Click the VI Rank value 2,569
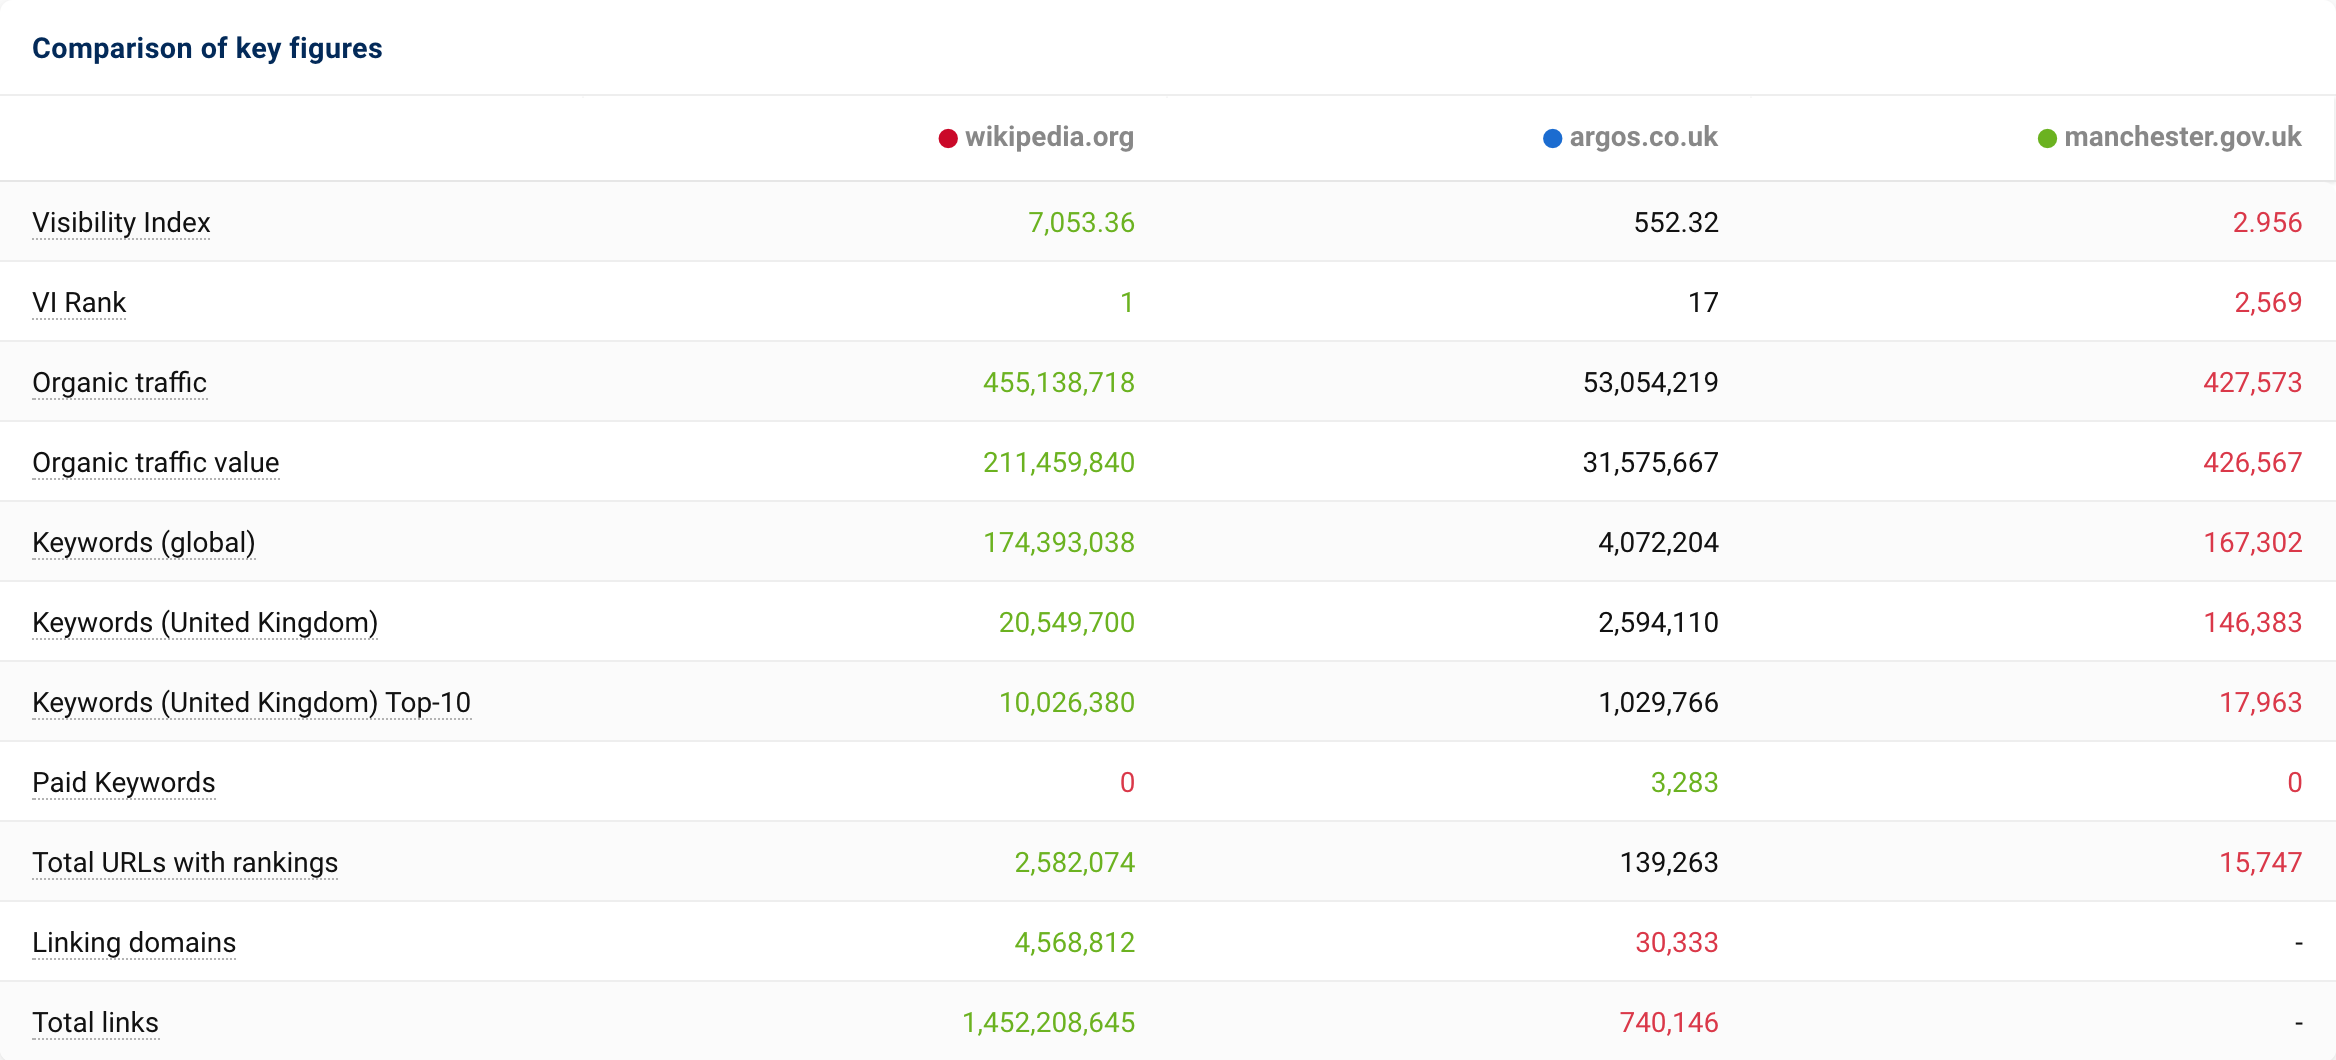 point(2268,302)
